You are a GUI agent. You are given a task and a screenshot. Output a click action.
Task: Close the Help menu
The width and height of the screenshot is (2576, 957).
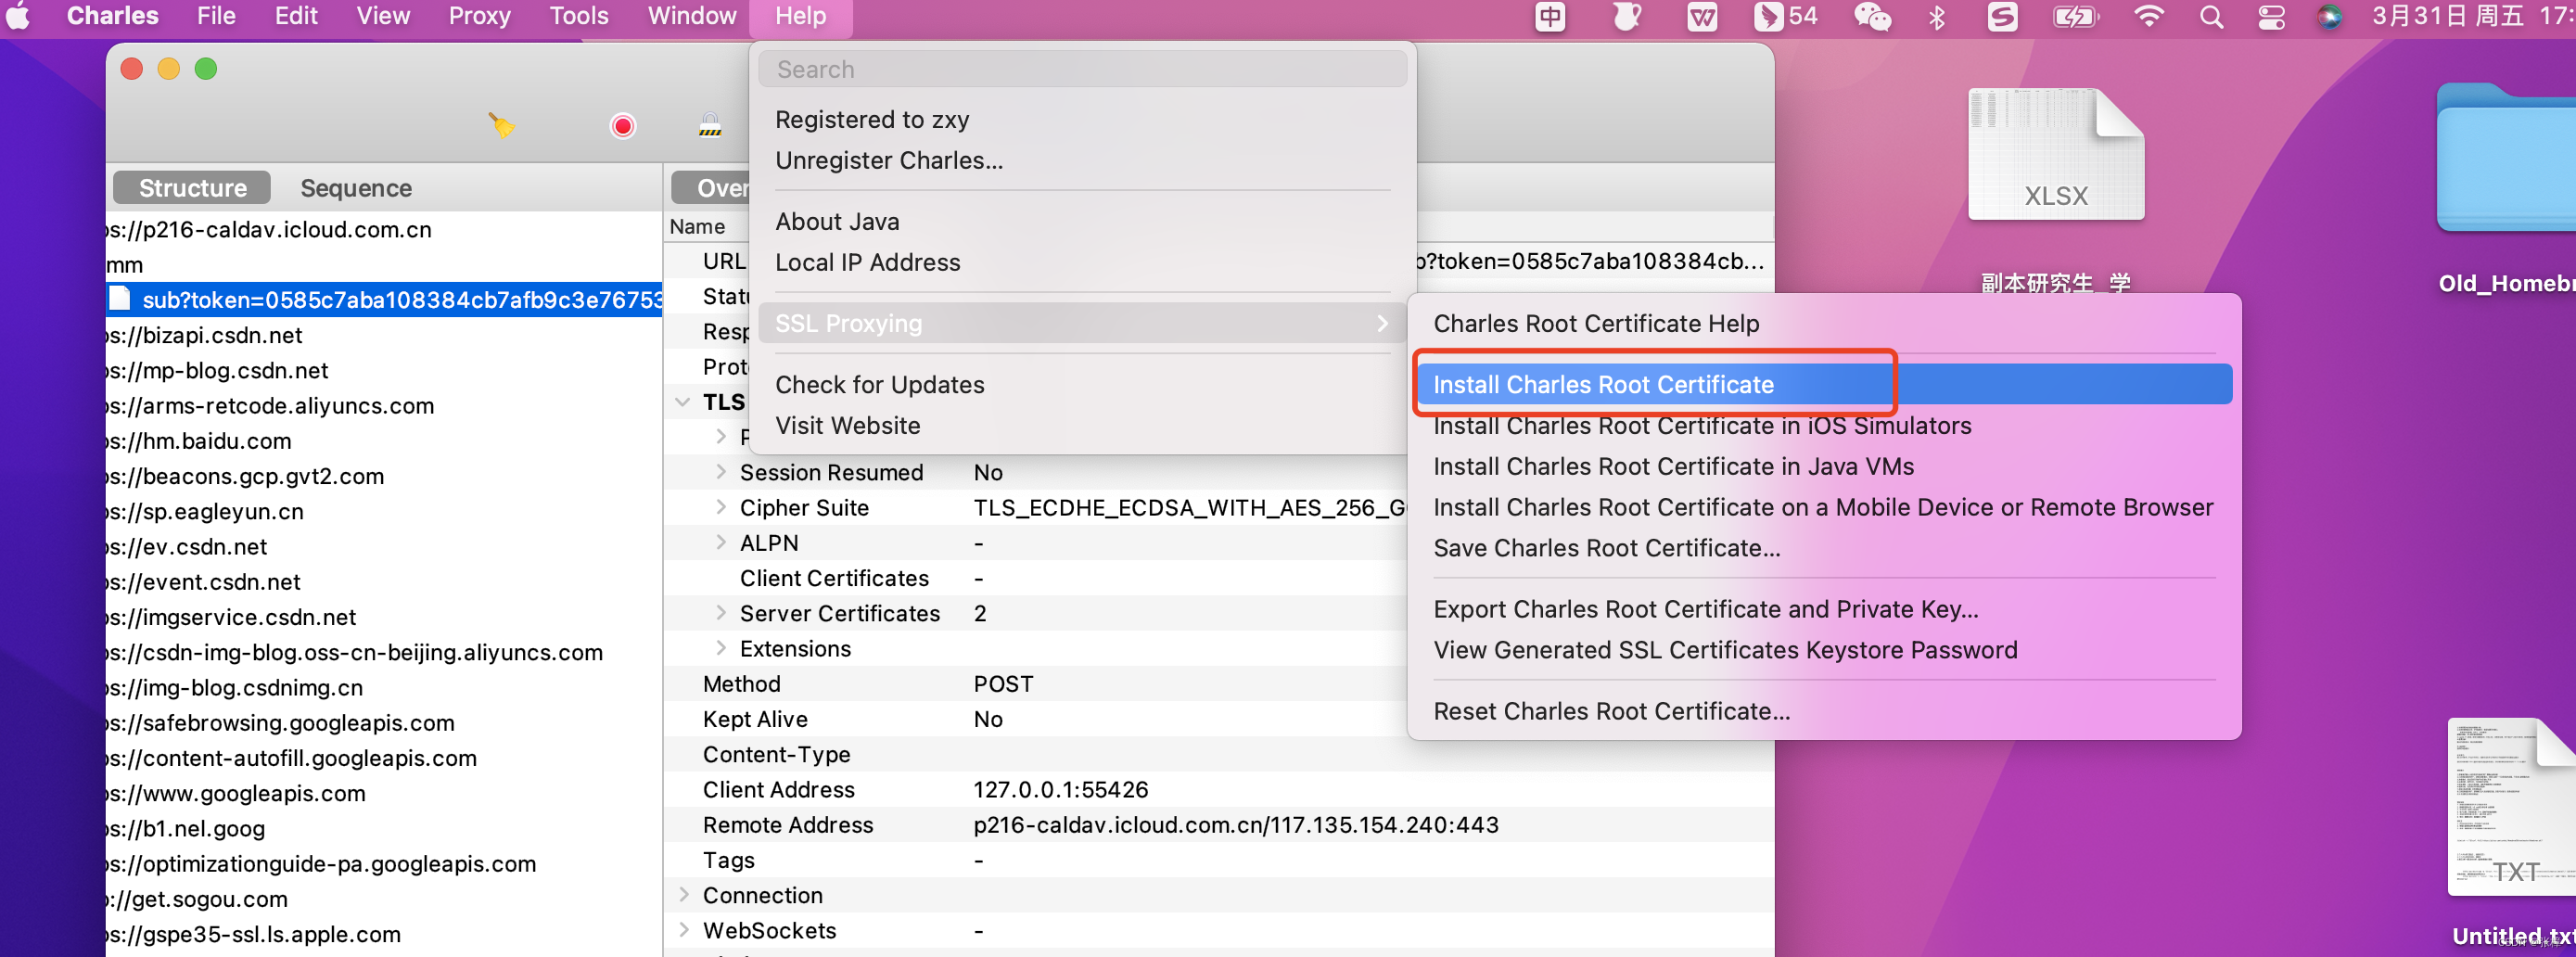(x=801, y=16)
